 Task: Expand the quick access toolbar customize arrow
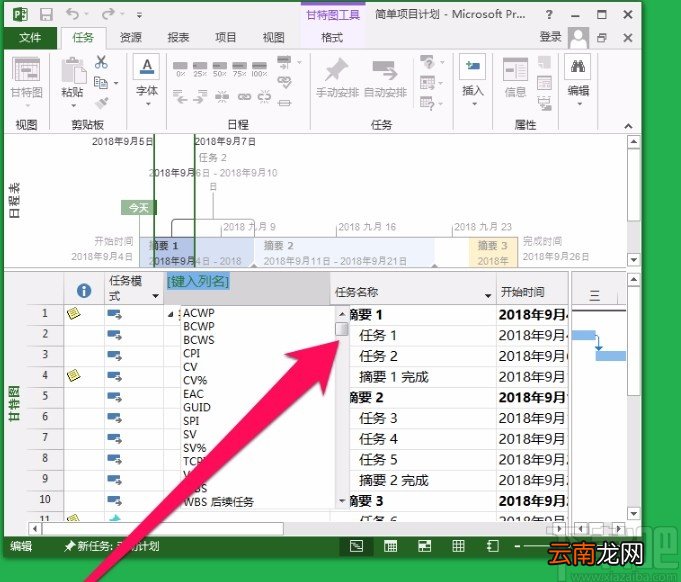[139, 15]
